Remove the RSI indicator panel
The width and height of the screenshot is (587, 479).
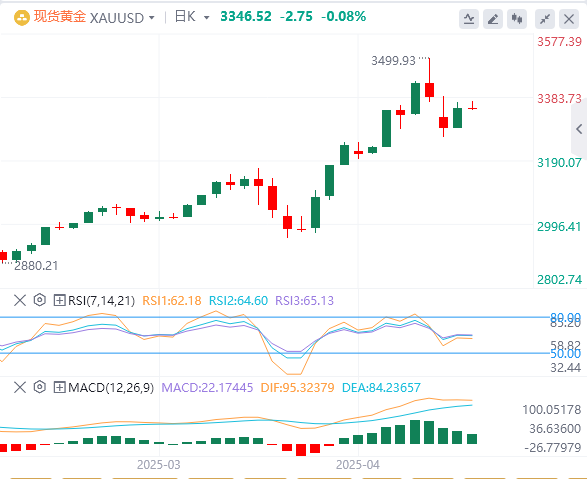tap(20, 300)
